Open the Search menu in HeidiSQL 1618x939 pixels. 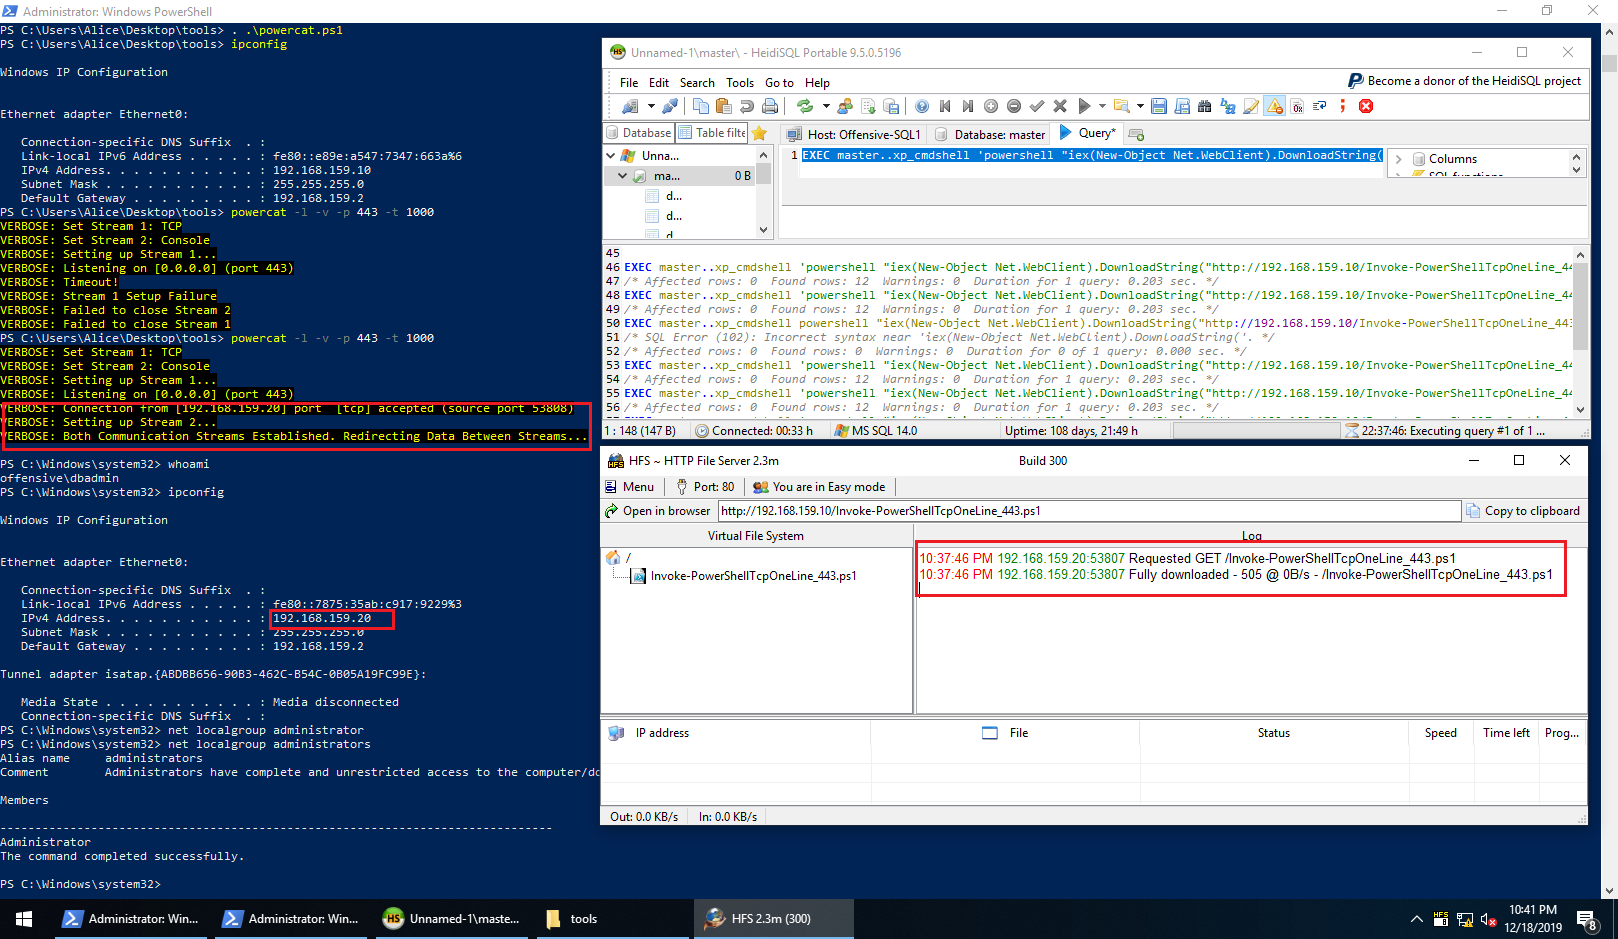pyautogui.click(x=697, y=82)
